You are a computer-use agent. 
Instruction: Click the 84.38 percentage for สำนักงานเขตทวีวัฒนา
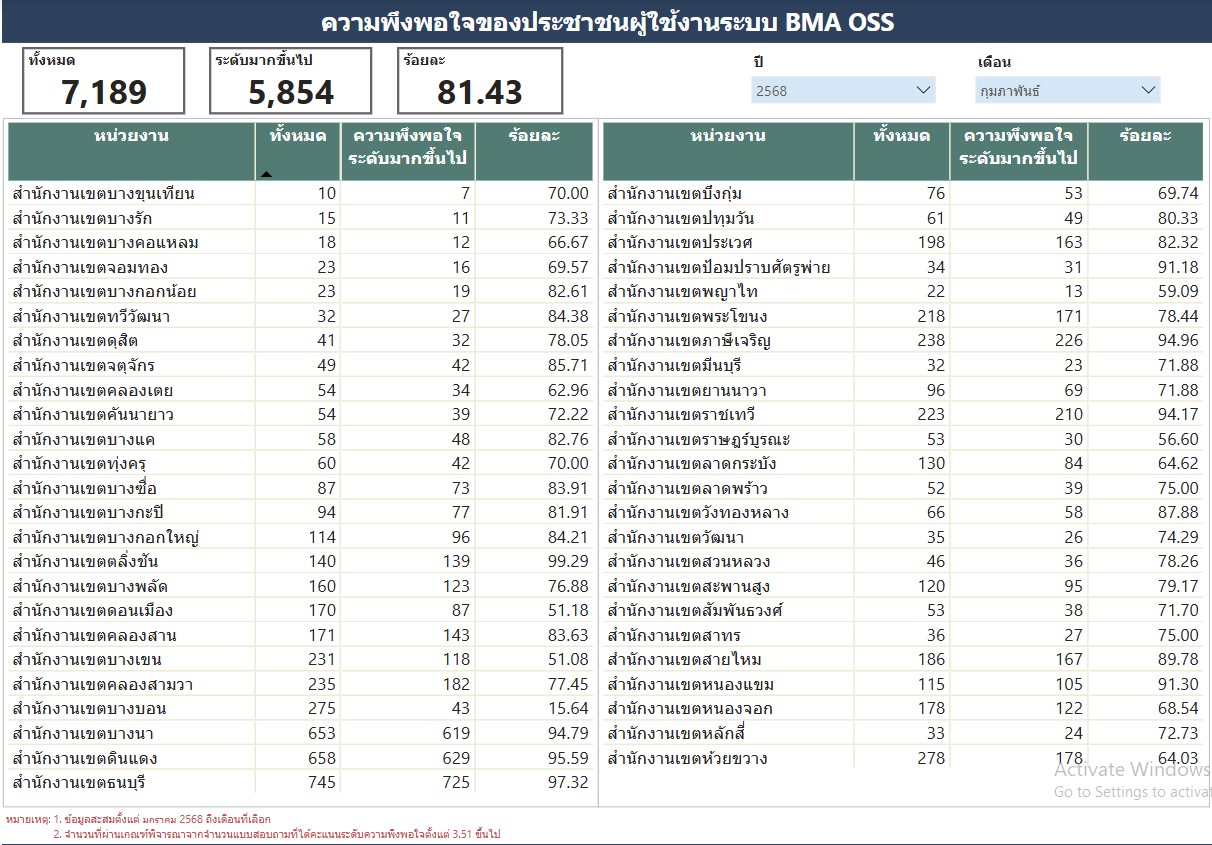(567, 316)
